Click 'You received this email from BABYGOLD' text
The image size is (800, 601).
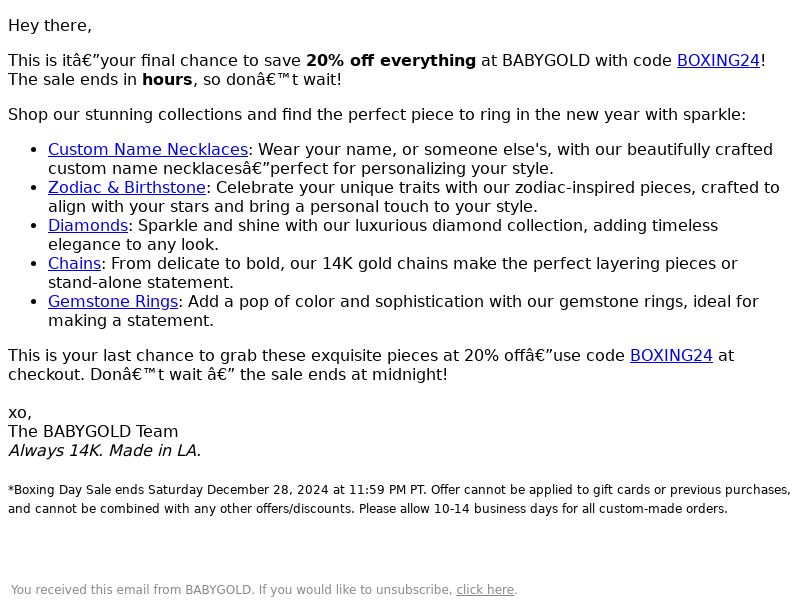click(131, 590)
